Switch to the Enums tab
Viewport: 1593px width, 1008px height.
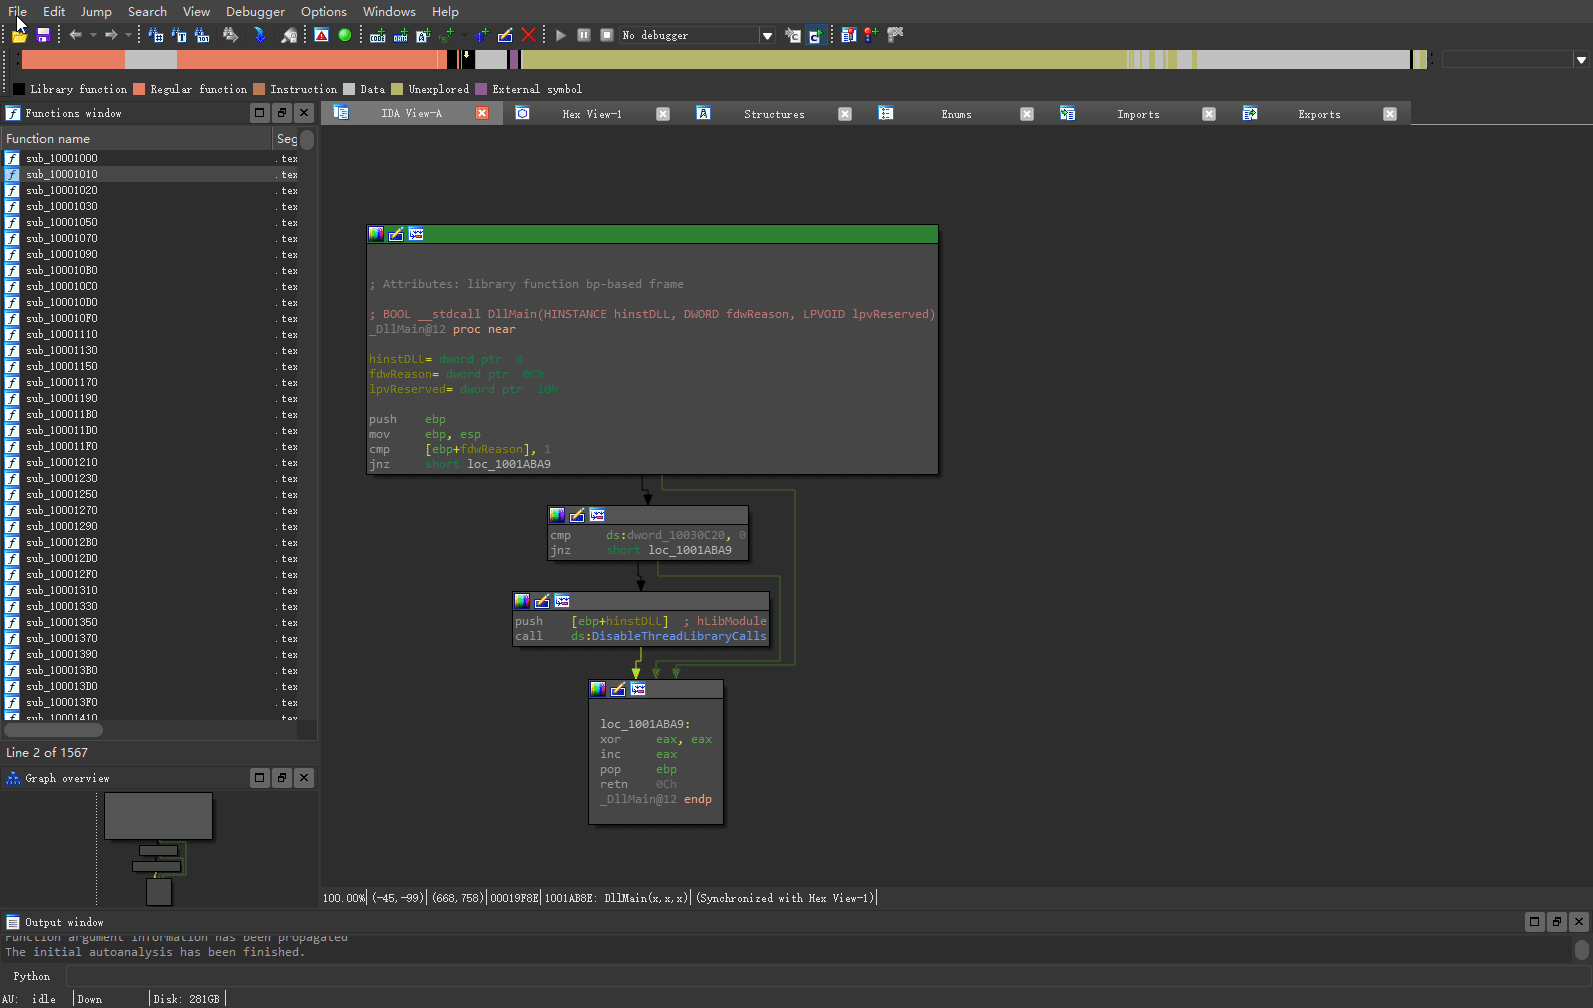[956, 114]
